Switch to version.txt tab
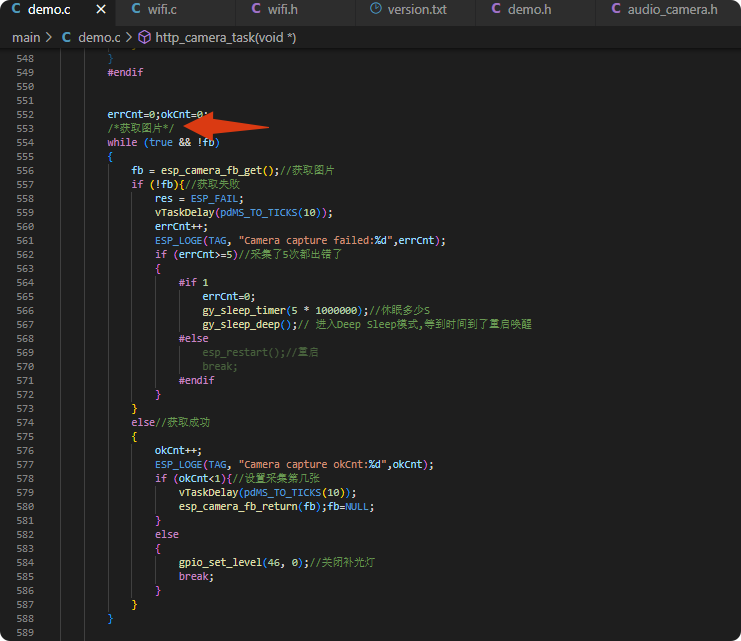Viewport: 741px width, 641px height. 416,9
